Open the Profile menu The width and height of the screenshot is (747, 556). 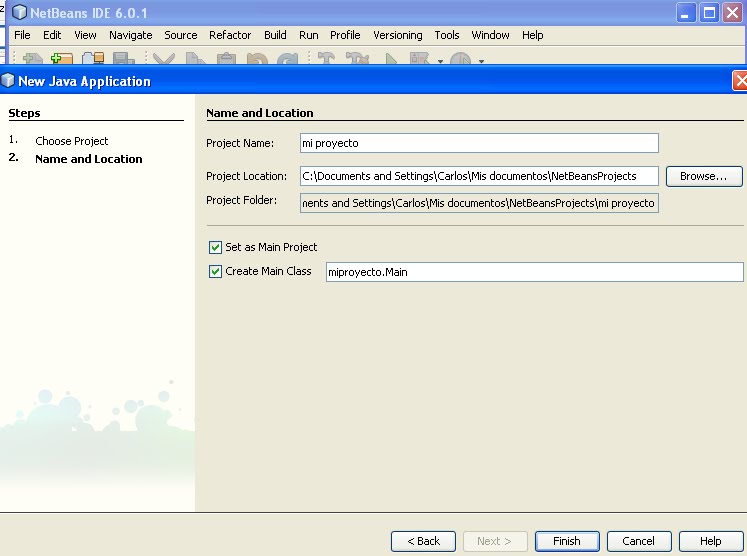pos(345,35)
